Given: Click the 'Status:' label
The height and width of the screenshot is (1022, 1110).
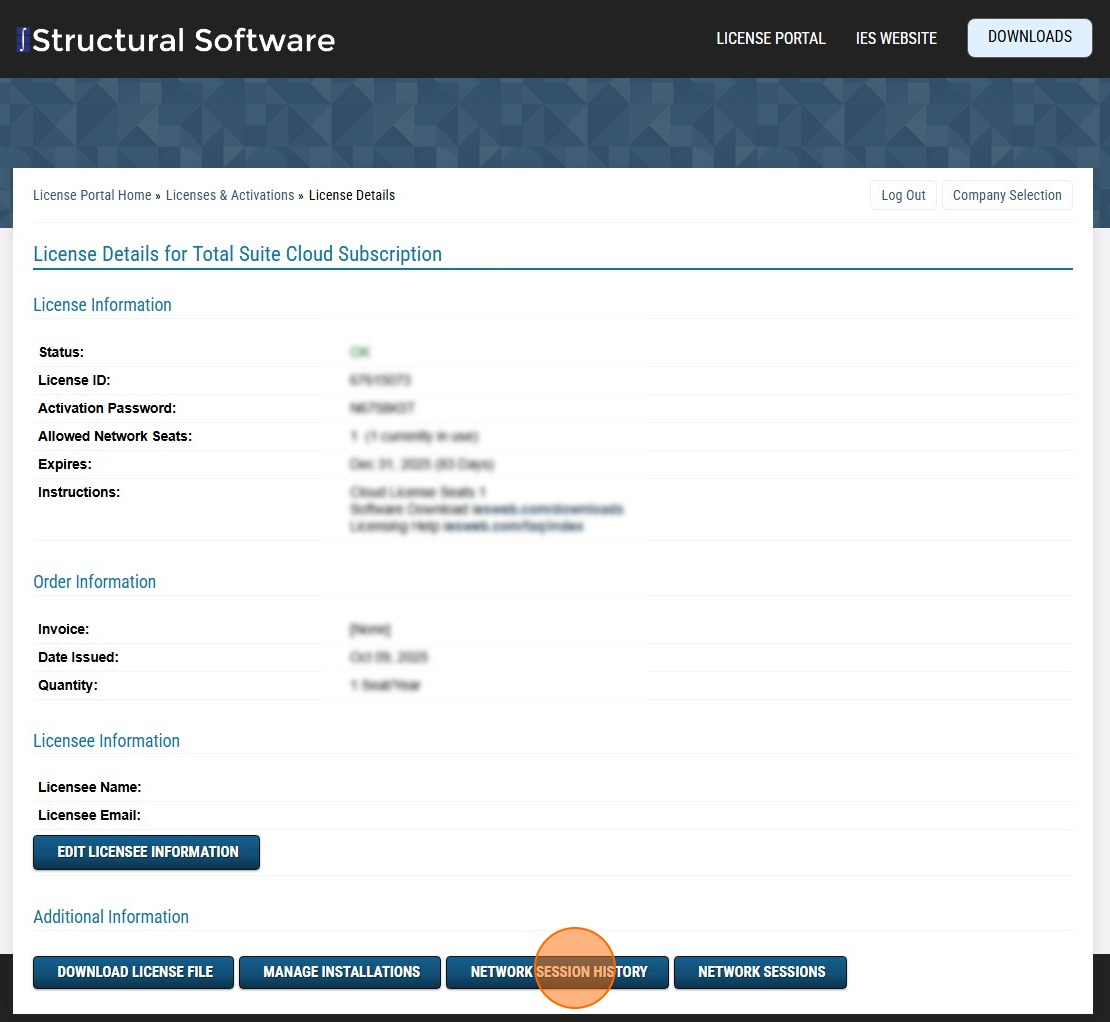Looking at the screenshot, I should pyautogui.click(x=61, y=352).
